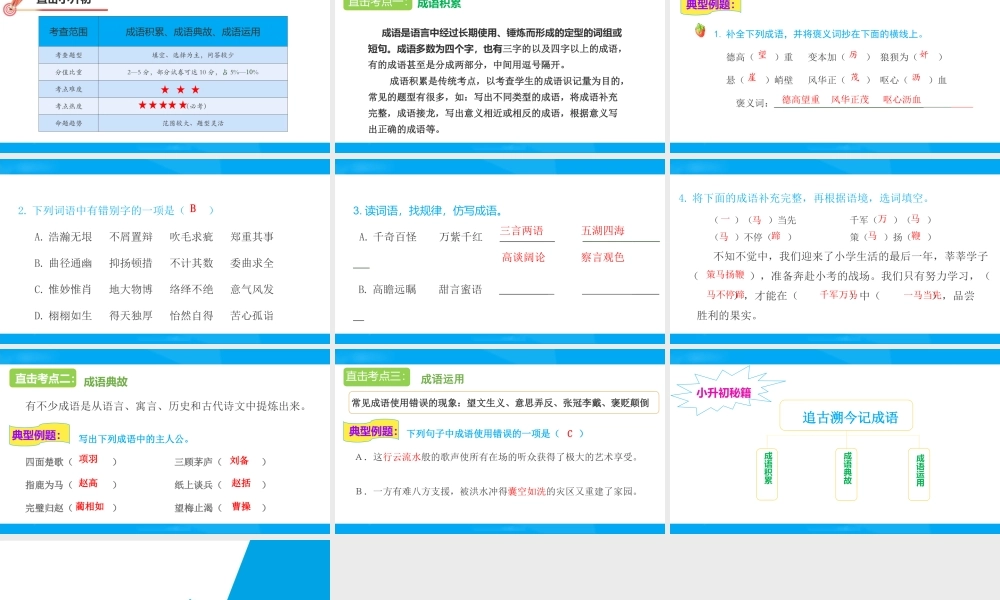Click the 考查题型 row label
This screenshot has width=1000, height=600.
68,55
